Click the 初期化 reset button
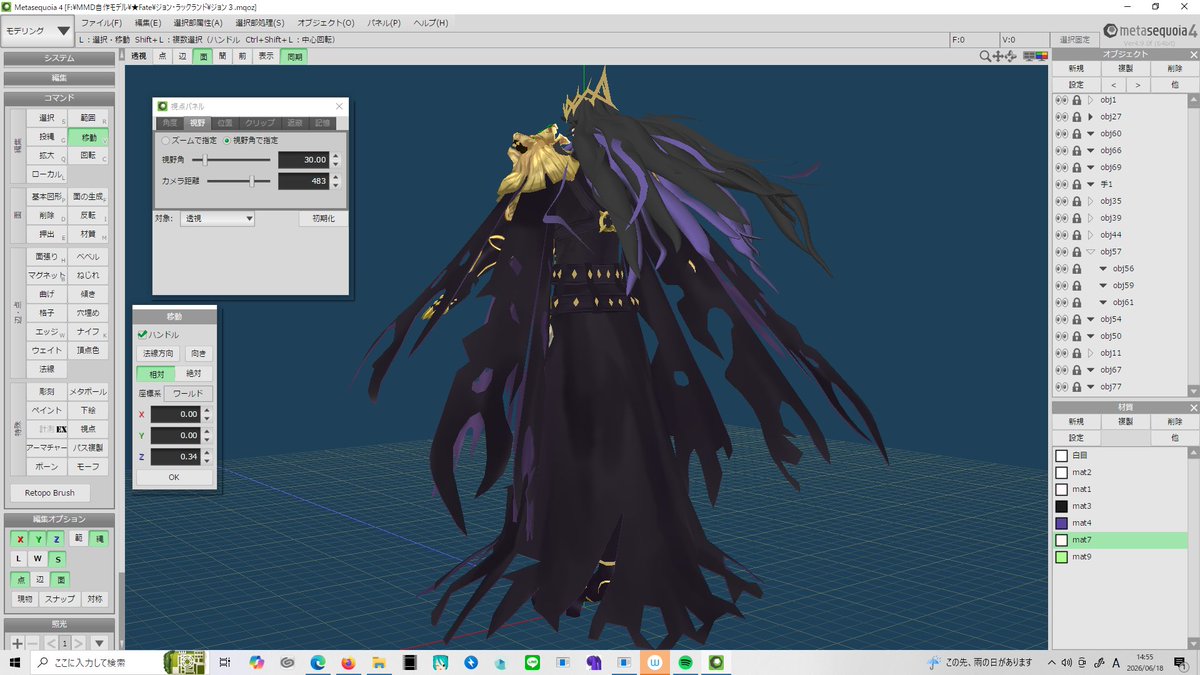 [323, 218]
